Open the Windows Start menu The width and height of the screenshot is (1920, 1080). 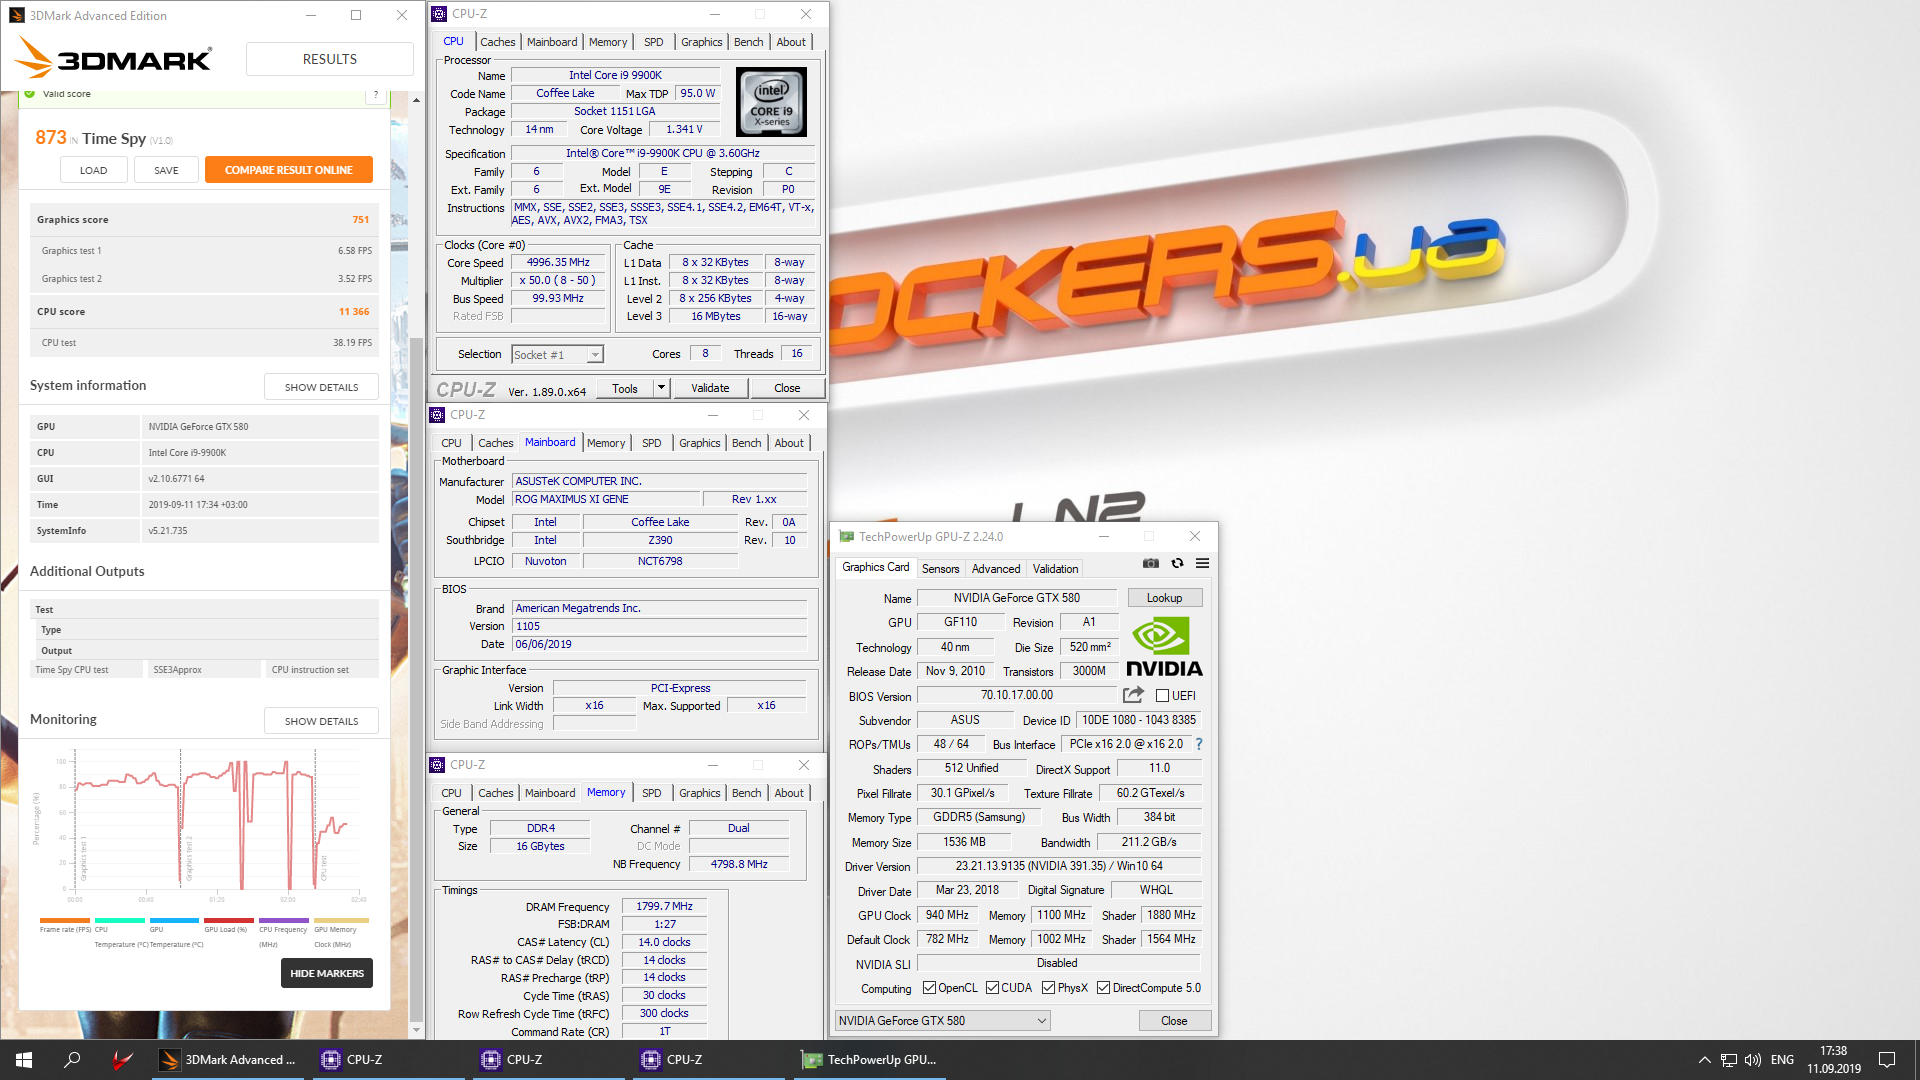tap(24, 1060)
